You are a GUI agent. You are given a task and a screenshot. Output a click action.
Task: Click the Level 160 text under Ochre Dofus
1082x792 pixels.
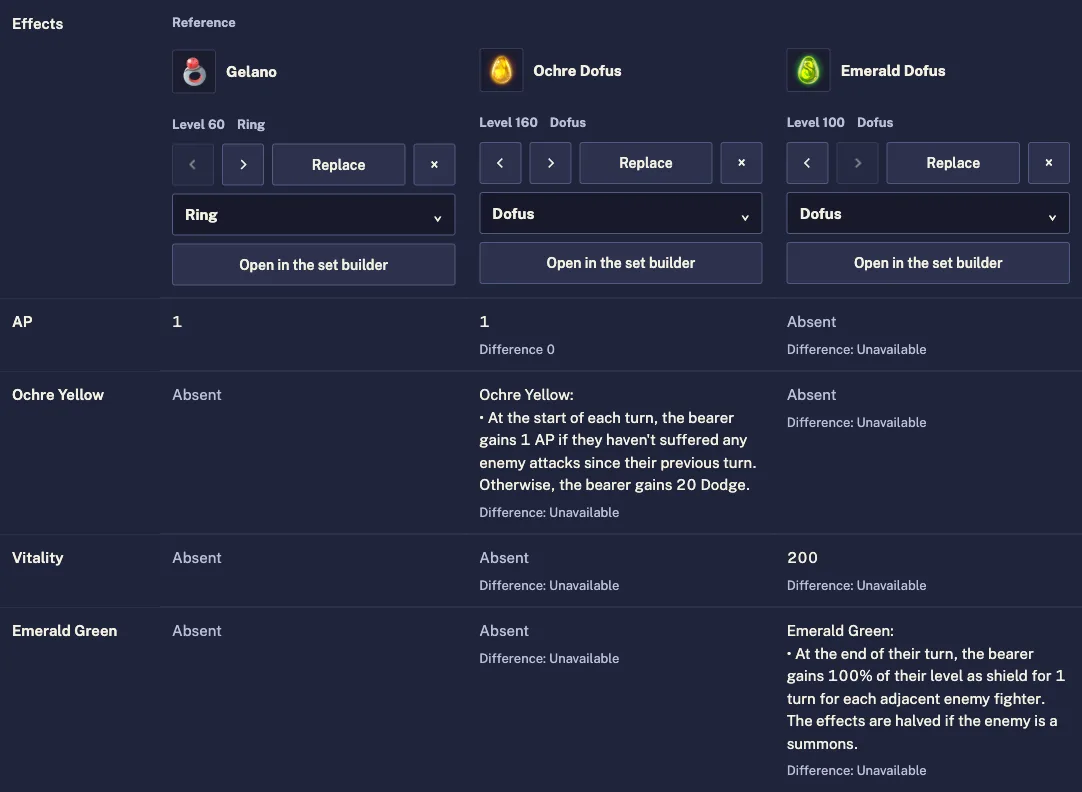click(508, 122)
